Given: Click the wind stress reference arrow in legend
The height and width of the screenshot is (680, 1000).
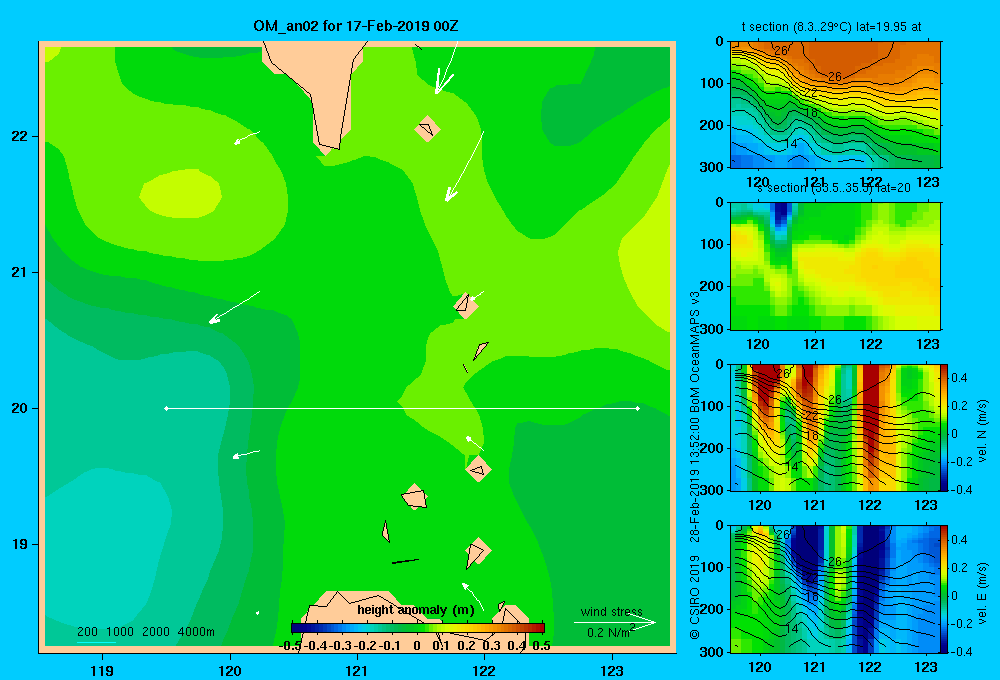Looking at the screenshot, I should click(615, 623).
